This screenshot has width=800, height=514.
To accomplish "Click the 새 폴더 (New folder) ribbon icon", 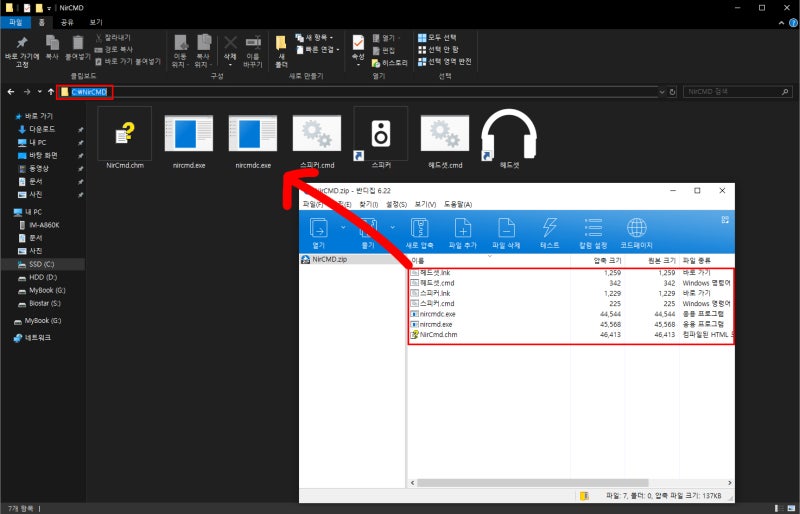I will coord(281,49).
